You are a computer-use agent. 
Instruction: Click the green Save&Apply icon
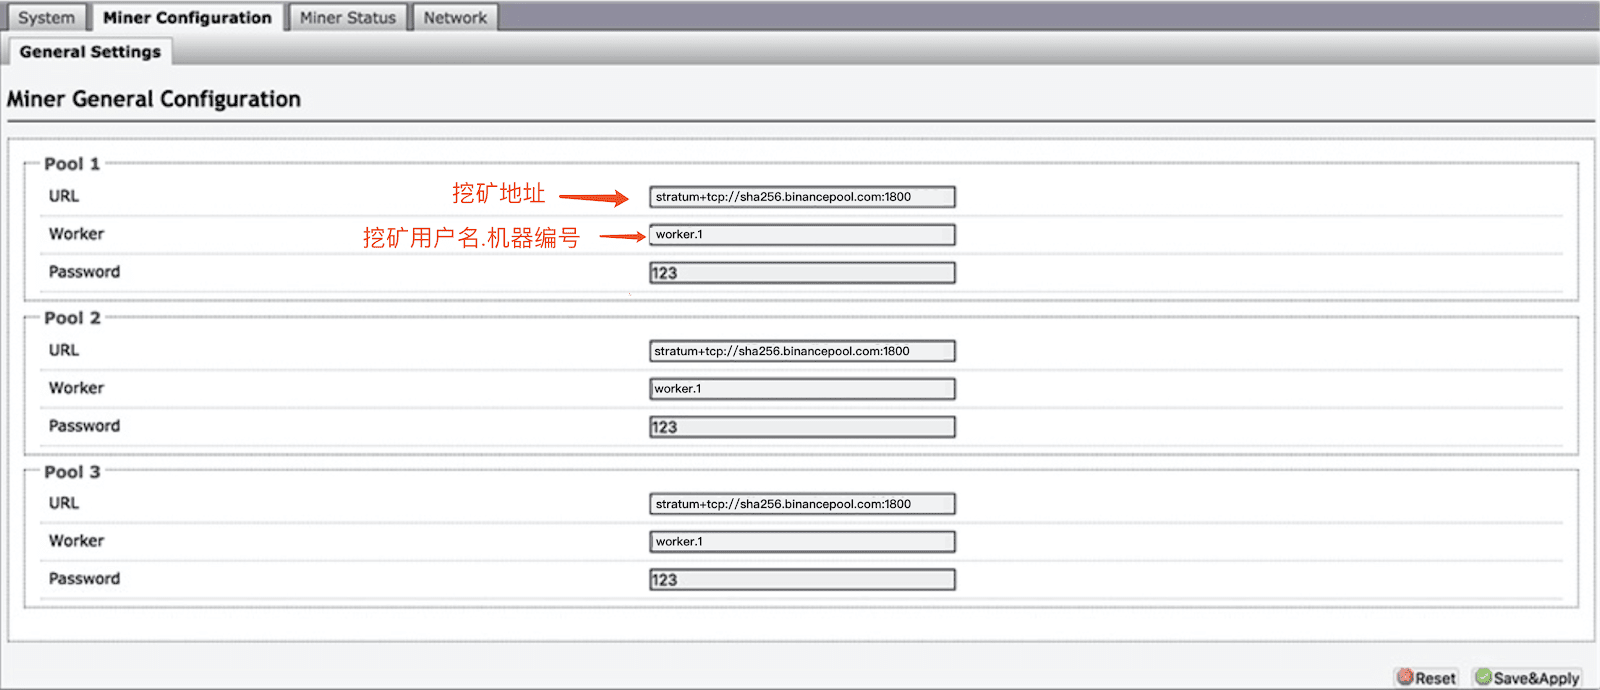pos(1483,677)
